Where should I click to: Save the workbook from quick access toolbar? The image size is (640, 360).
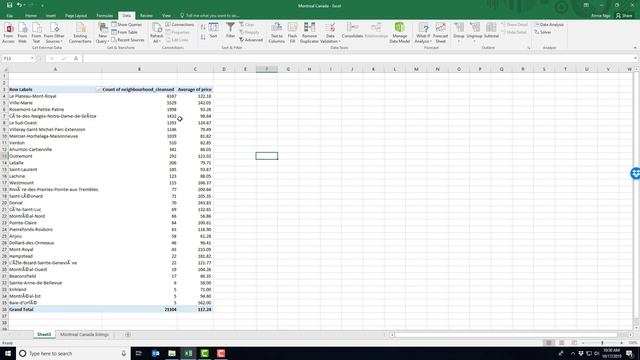click(x=9, y=5)
